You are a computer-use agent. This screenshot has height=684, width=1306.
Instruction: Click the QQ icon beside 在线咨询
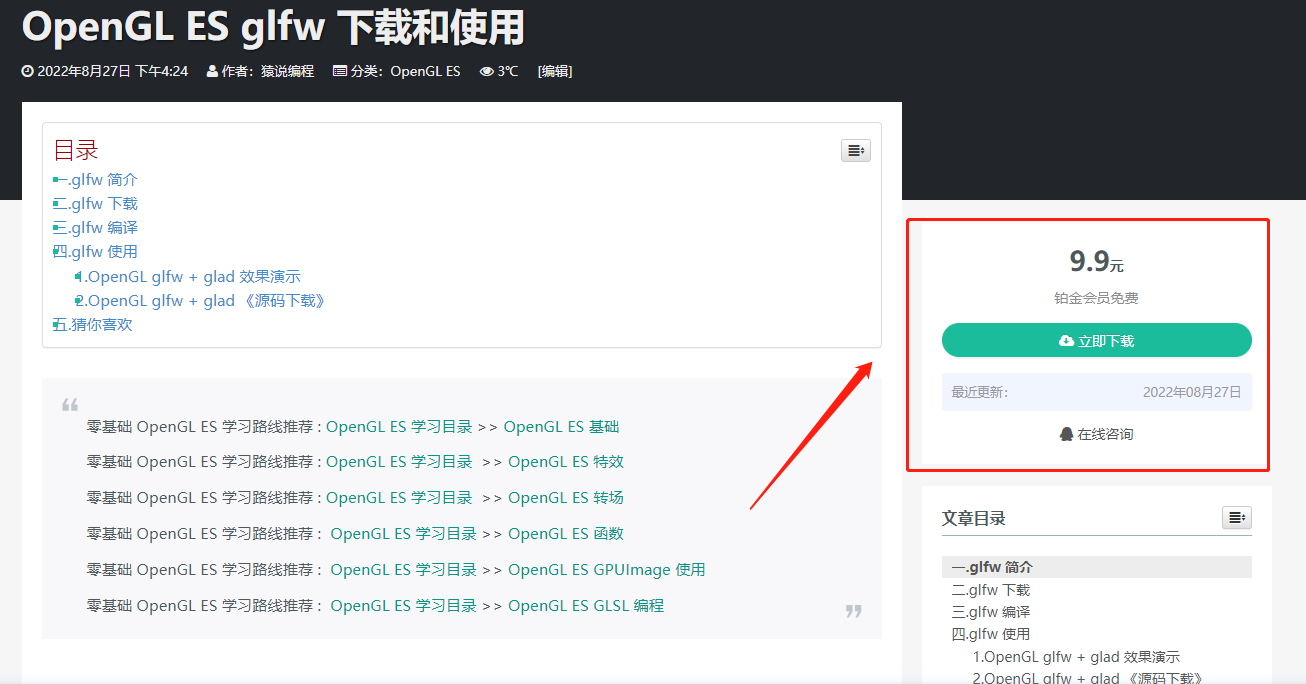(1066, 434)
